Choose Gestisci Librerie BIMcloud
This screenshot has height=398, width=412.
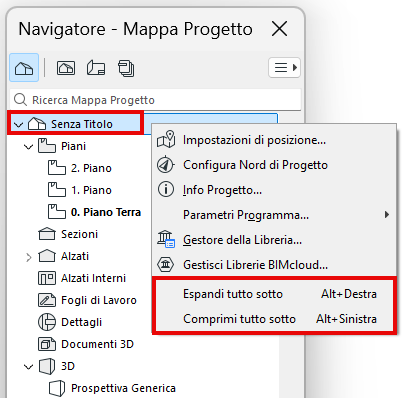click(274, 265)
